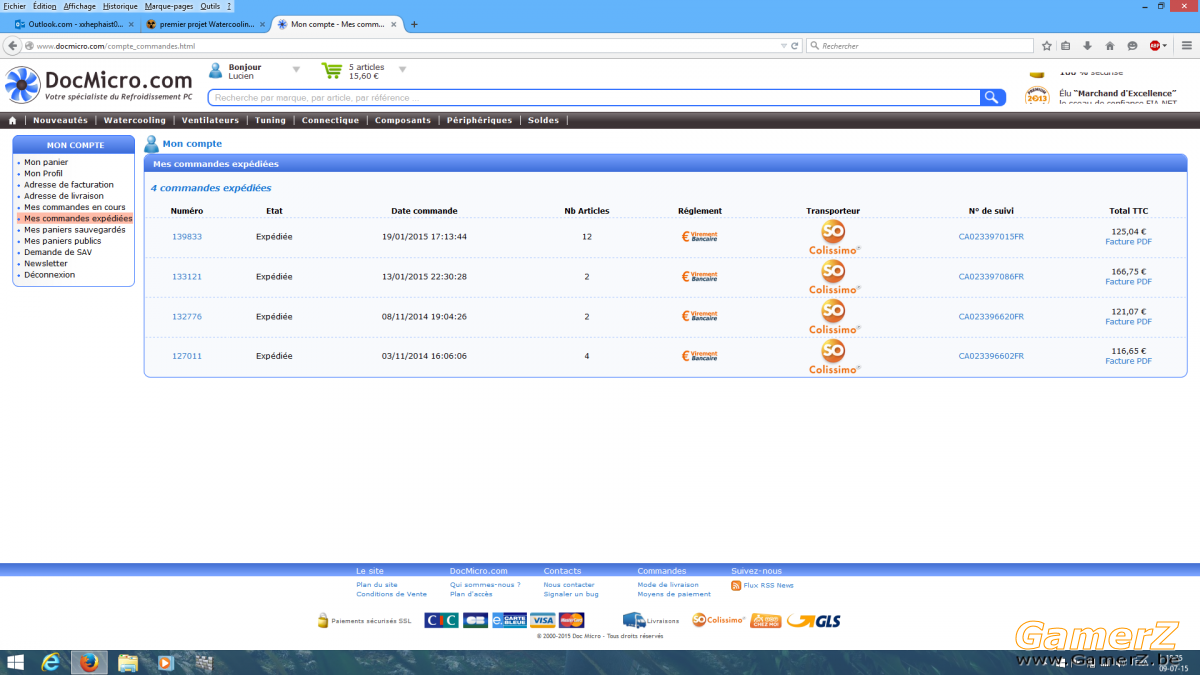Open the Marque-pages menu

[169, 6]
